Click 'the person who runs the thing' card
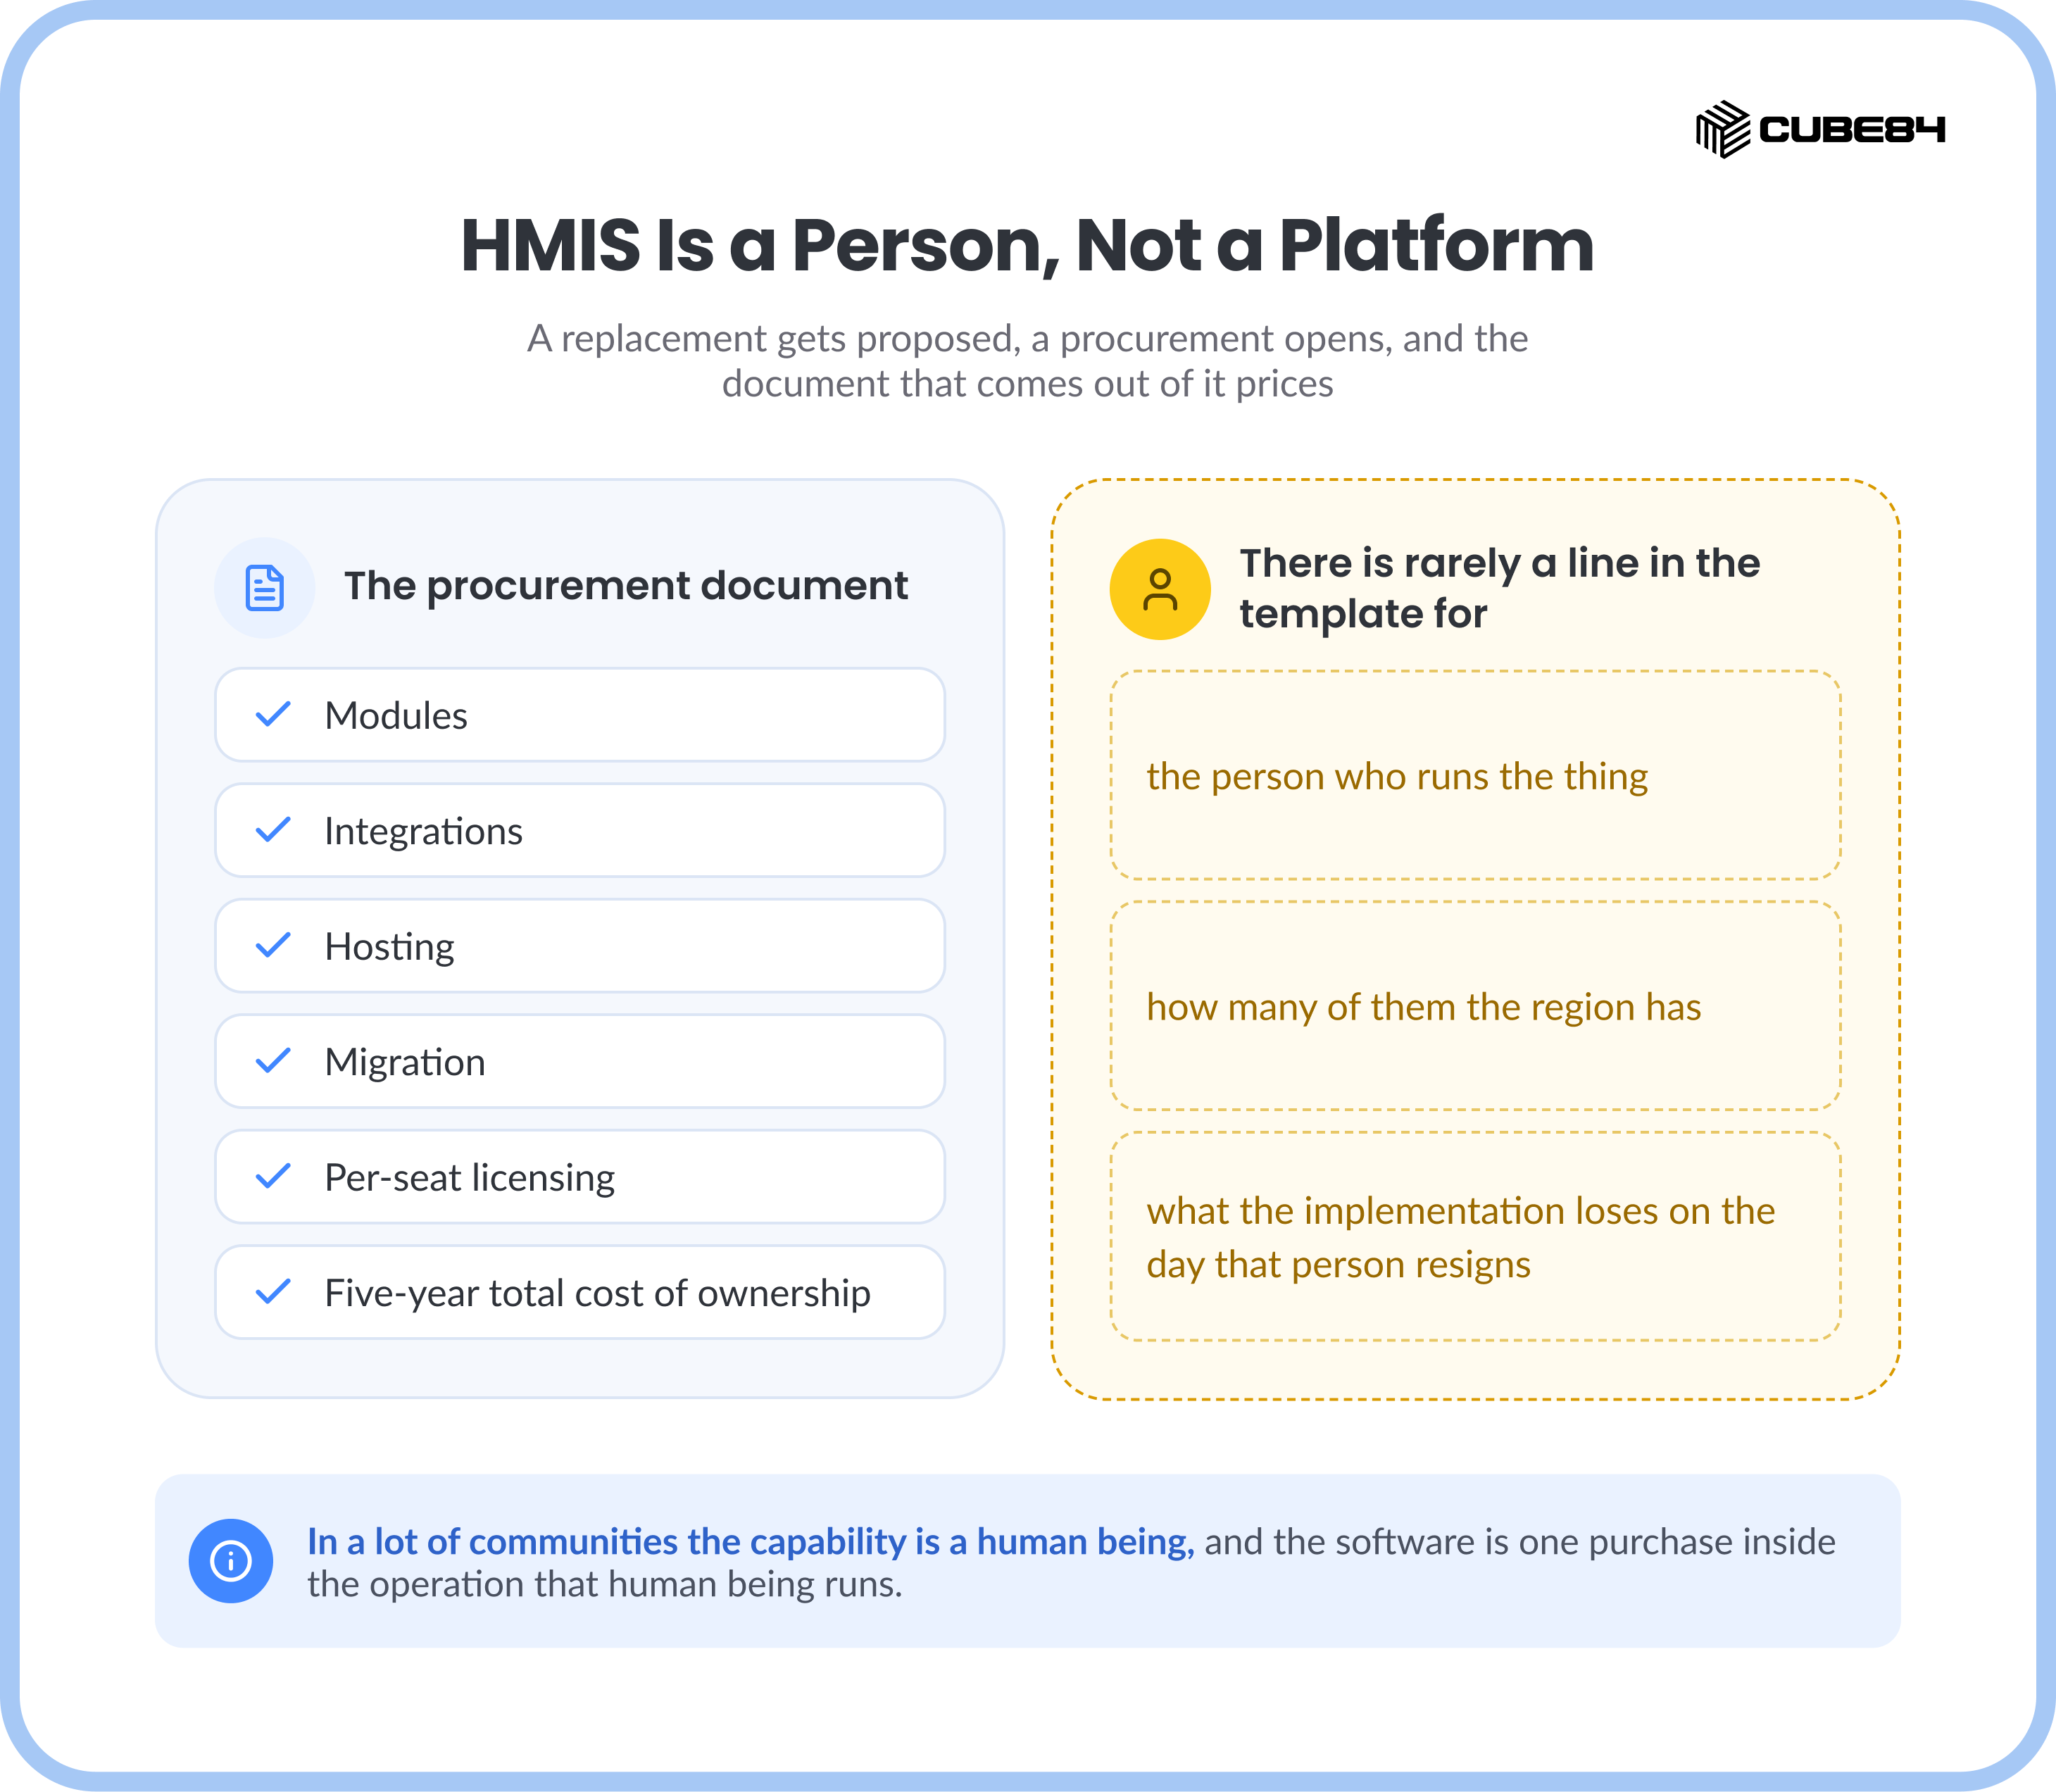 tap(1475, 775)
